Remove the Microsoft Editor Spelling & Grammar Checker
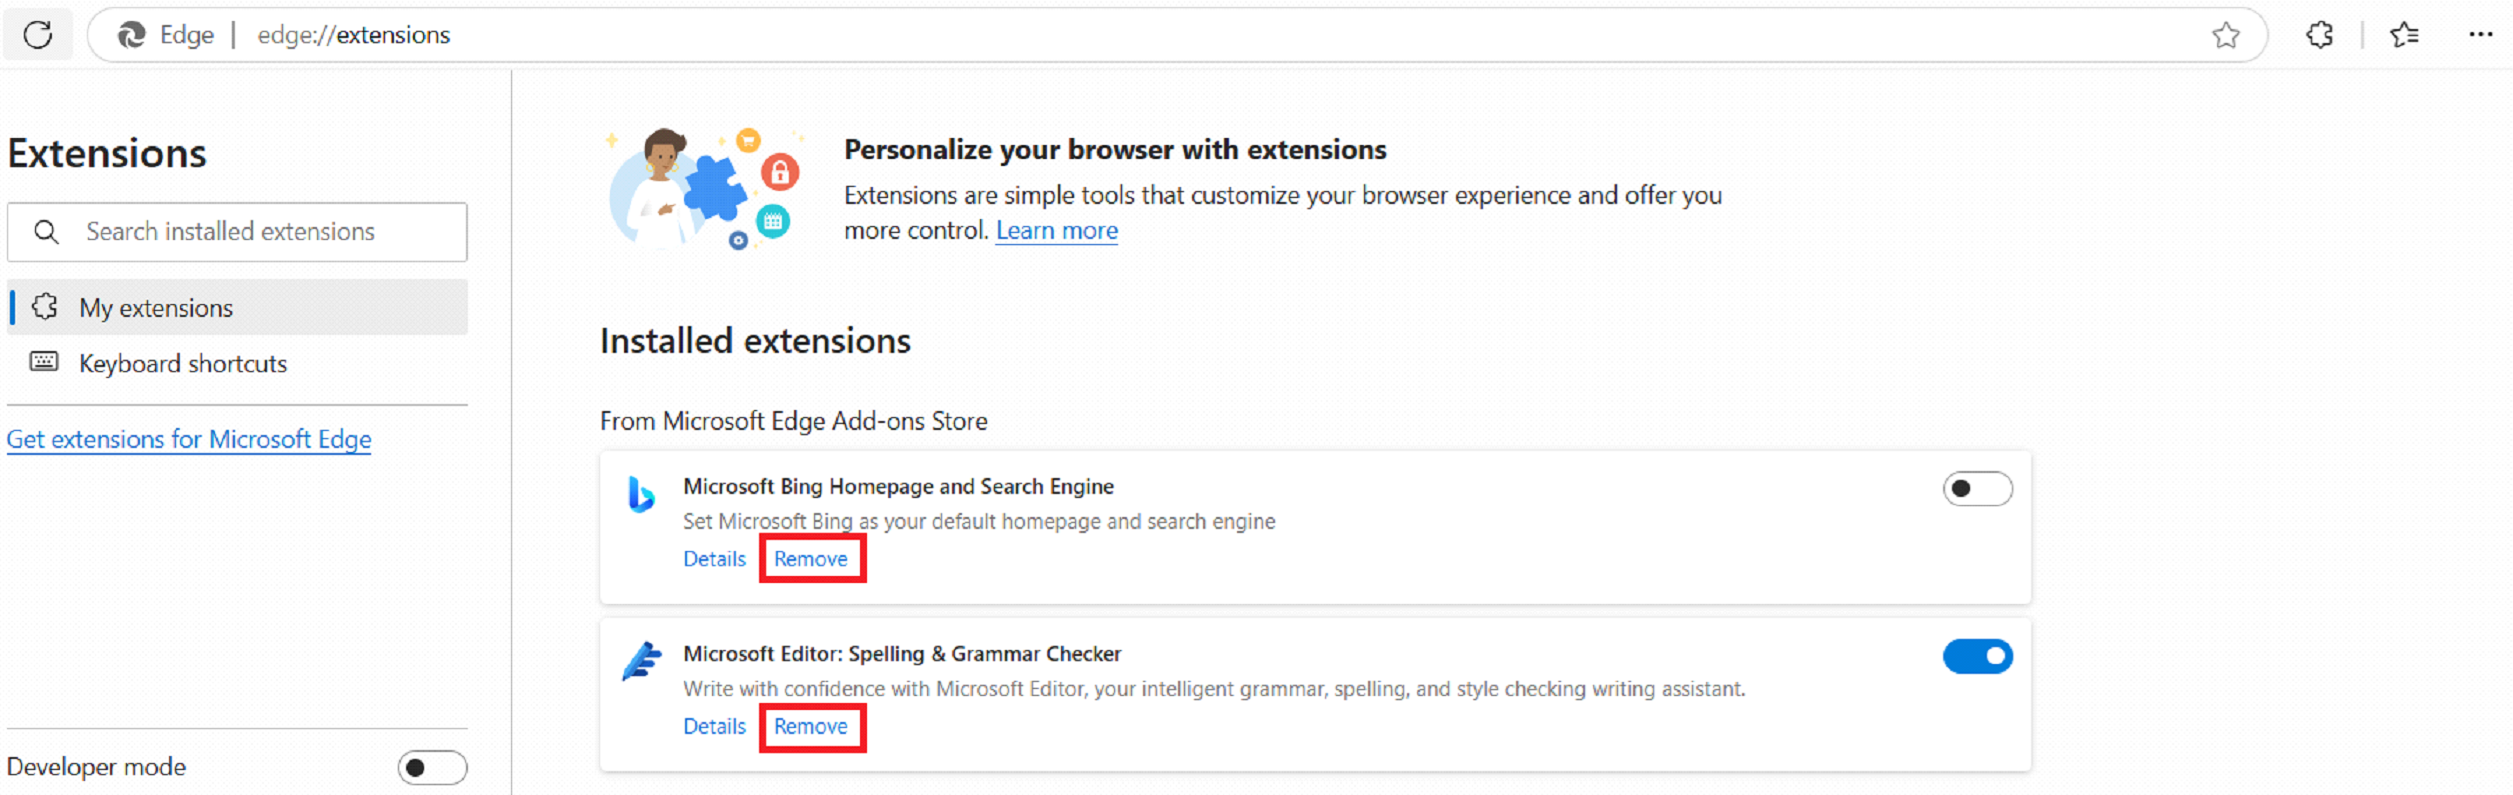Screen dimensions: 2513x795 [x=811, y=726]
